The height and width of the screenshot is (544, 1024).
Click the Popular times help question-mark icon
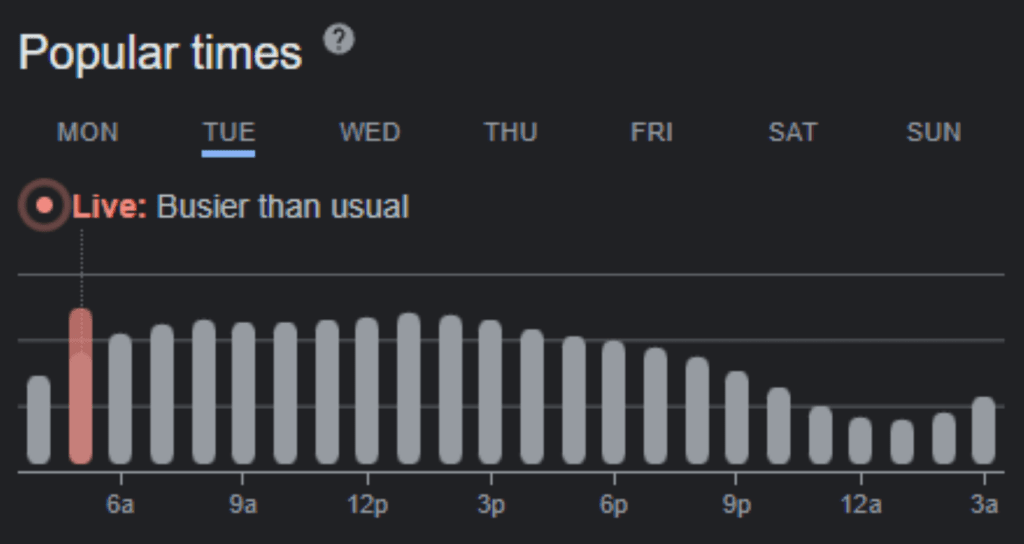click(339, 40)
